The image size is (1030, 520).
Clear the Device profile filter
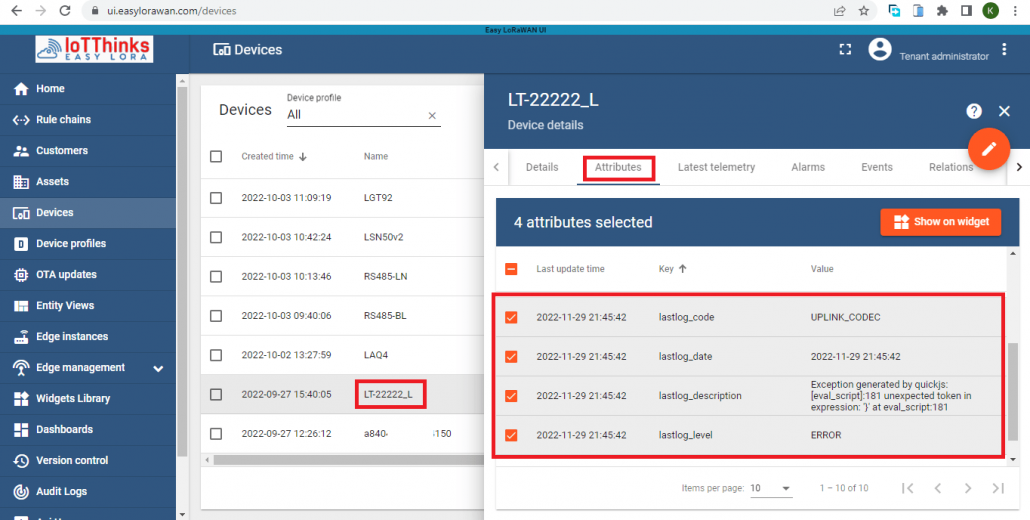click(432, 116)
